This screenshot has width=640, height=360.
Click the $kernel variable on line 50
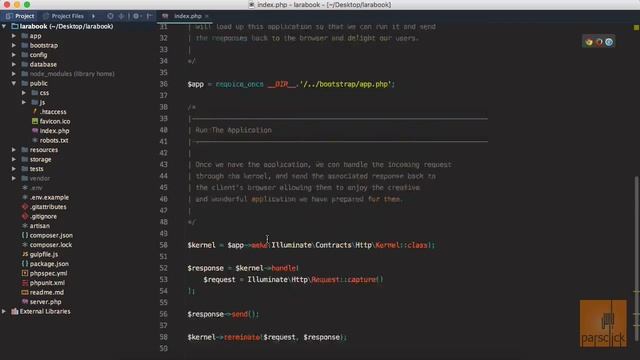(x=201, y=245)
